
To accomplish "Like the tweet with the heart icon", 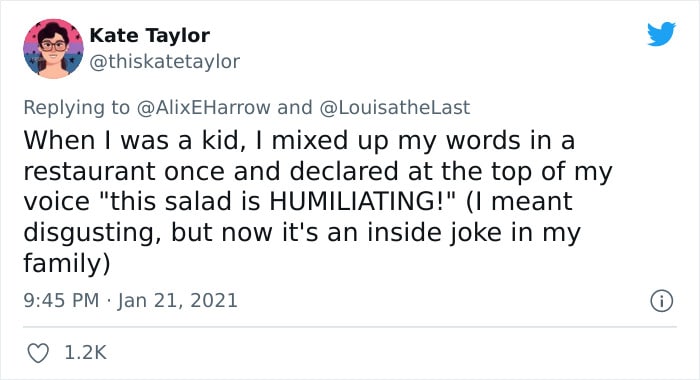I will click(38, 353).
